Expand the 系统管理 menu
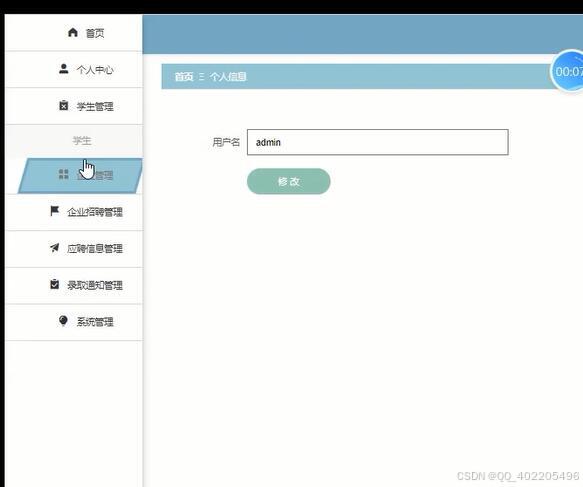 tap(74, 322)
